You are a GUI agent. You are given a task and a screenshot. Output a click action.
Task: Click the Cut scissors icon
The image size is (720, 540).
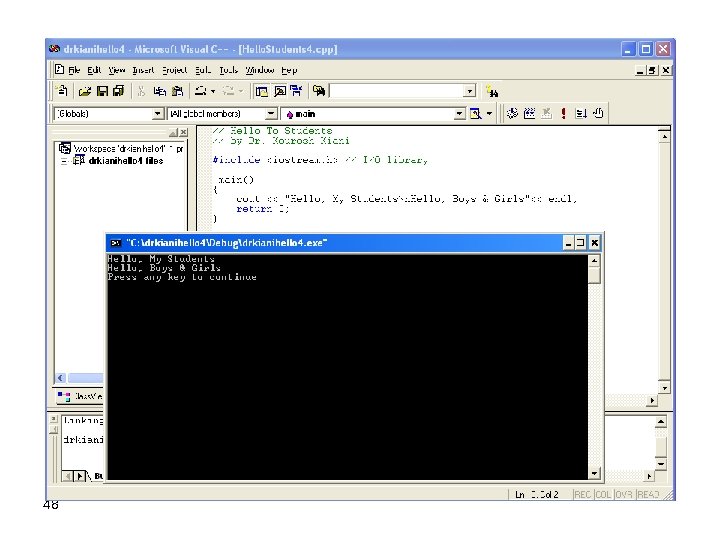[x=141, y=91]
